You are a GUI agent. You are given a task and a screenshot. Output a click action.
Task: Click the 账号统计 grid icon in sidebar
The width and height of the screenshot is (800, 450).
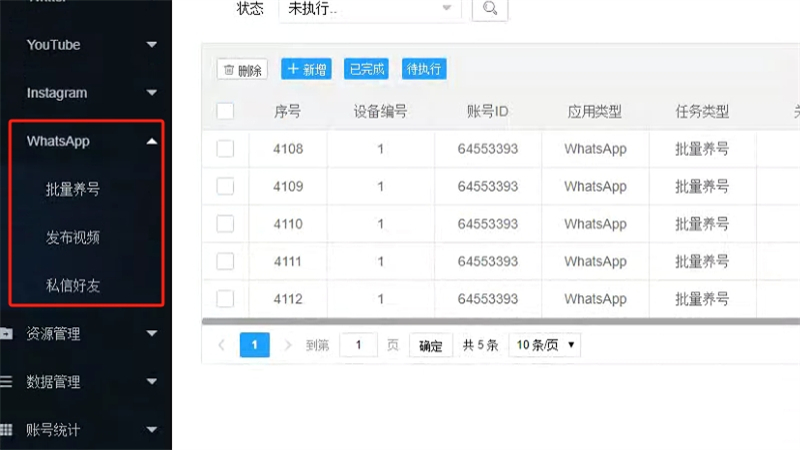coord(6,430)
